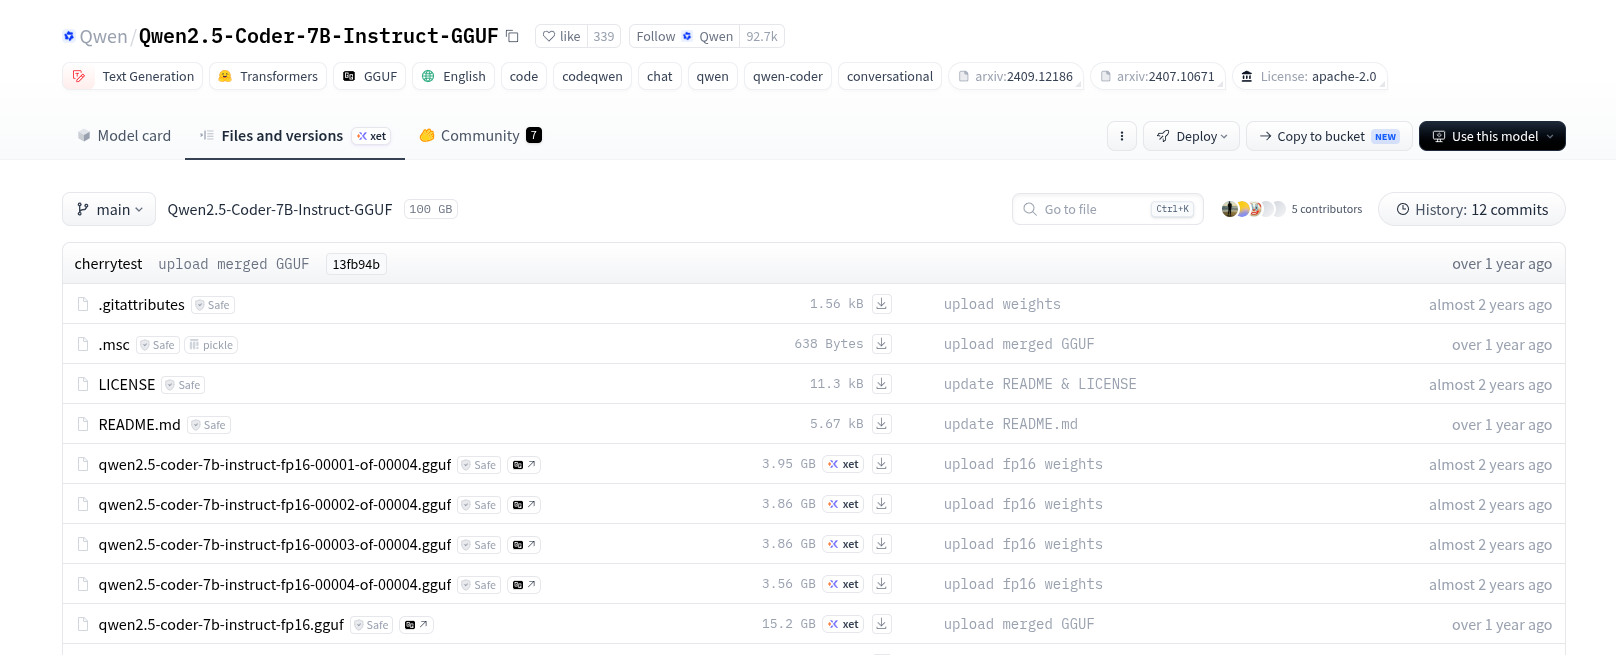Image resolution: width=1616 pixels, height=655 pixels.
Task: Open the main branch dropdown
Action: pyautogui.click(x=109, y=209)
